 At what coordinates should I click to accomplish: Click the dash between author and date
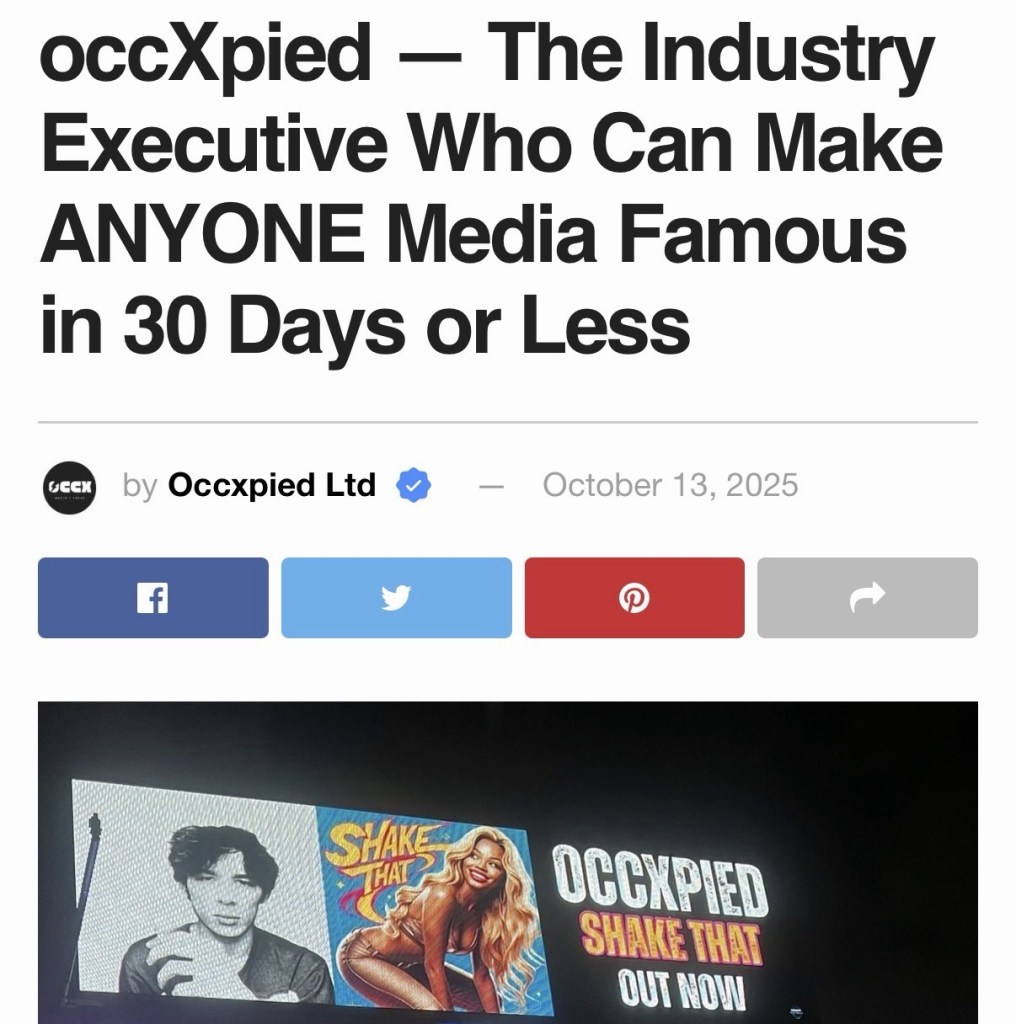pyautogui.click(x=489, y=487)
